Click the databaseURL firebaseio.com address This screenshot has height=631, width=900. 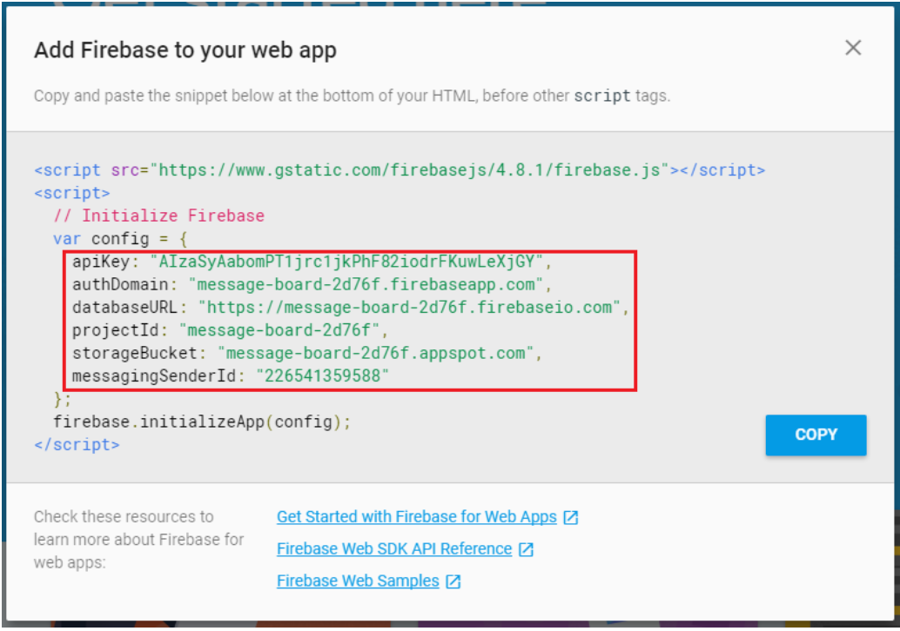coord(410,307)
